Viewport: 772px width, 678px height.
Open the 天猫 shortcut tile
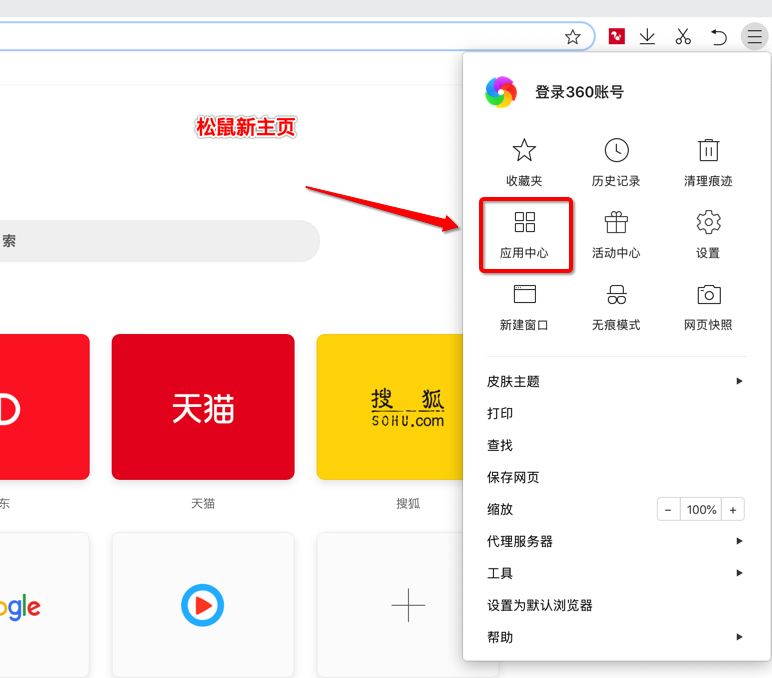pyautogui.click(x=203, y=407)
